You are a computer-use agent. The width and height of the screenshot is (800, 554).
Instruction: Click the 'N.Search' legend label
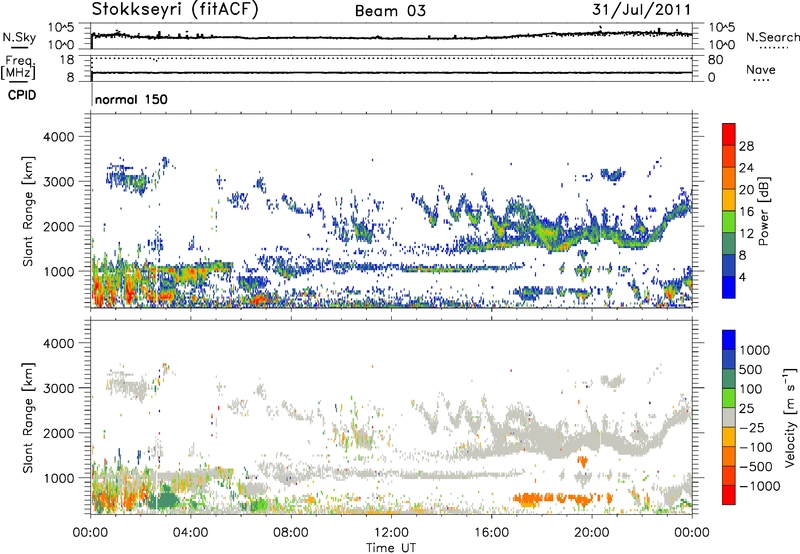(772, 37)
